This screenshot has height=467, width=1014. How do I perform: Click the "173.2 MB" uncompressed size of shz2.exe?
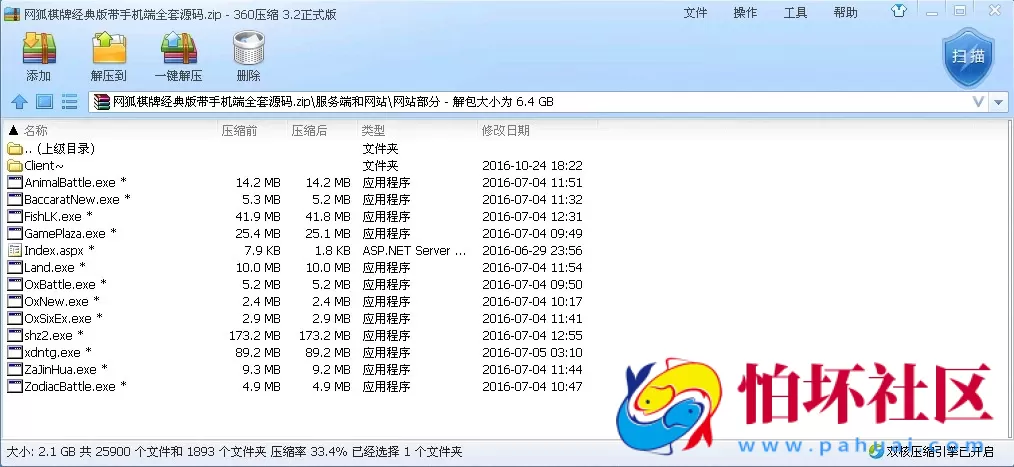coord(255,335)
